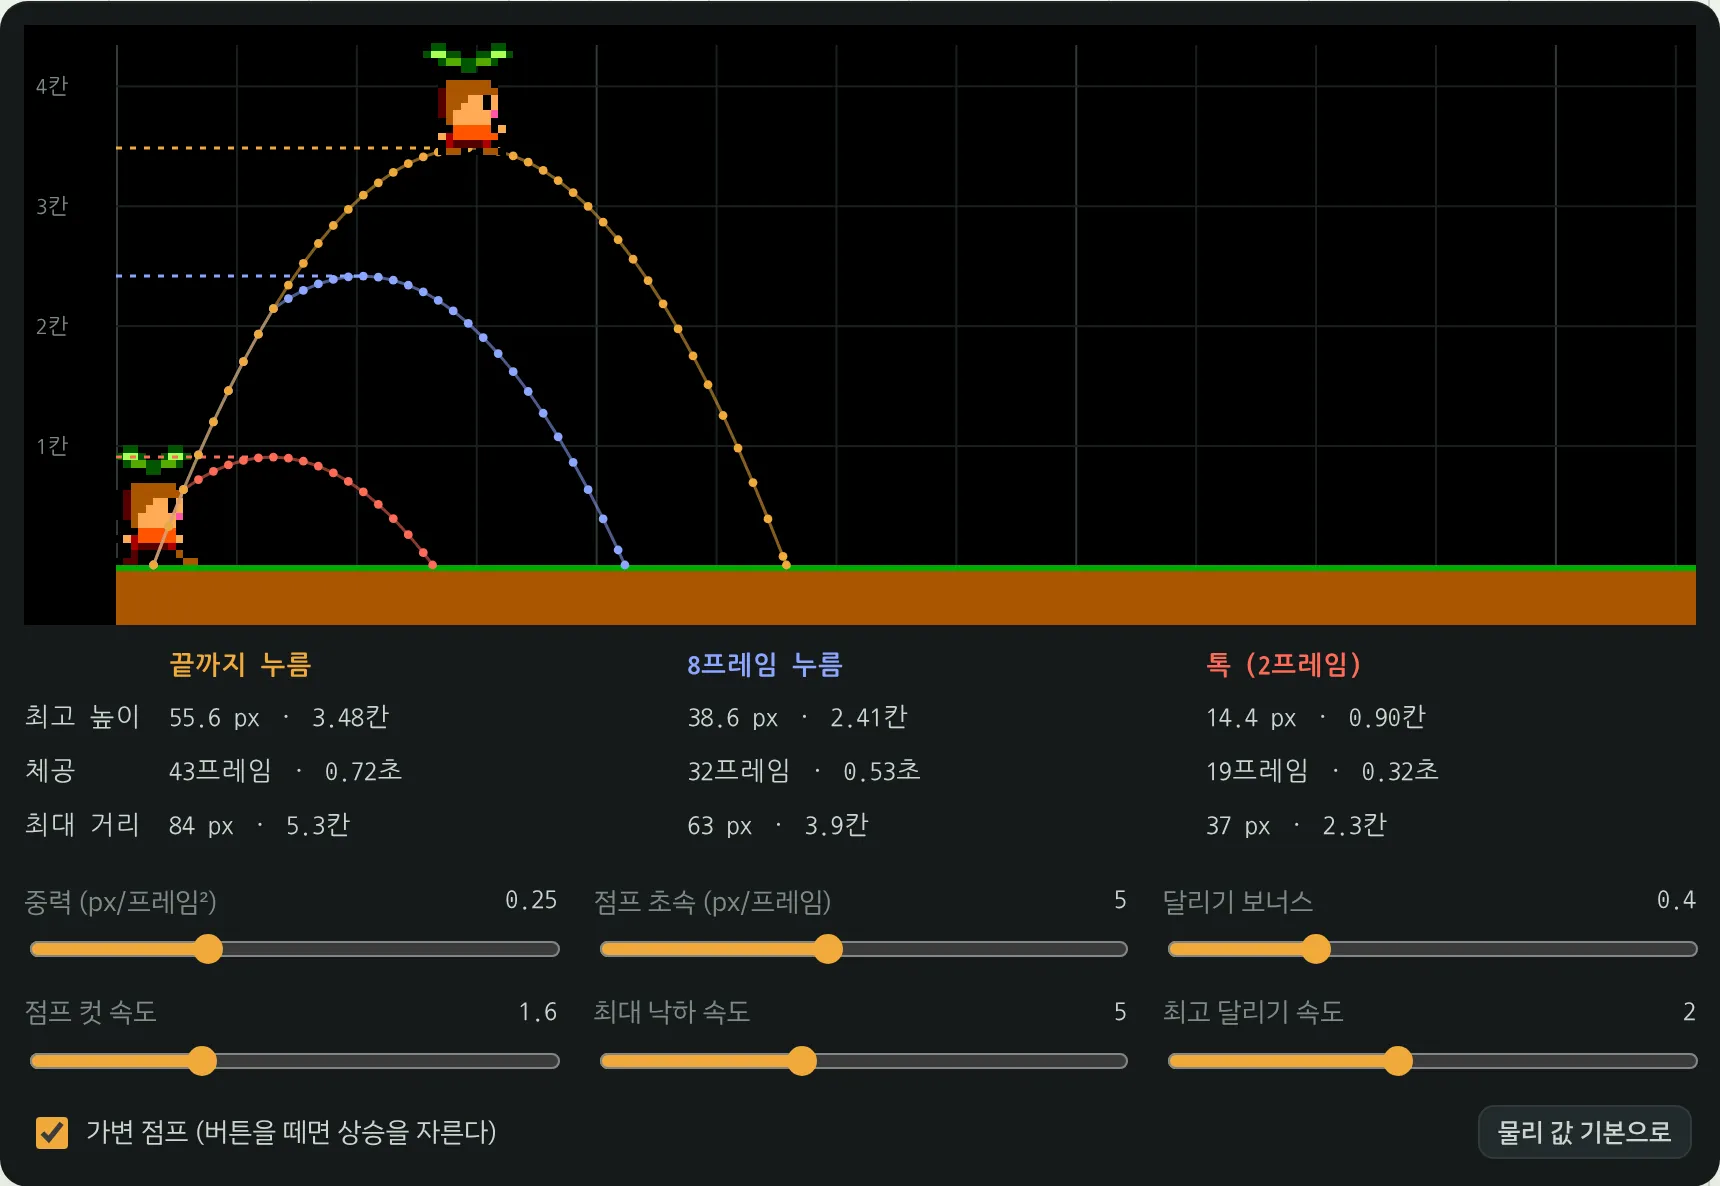
Task: Click the 19프레임 · 0.32초 airtime value
Action: (x=1322, y=771)
